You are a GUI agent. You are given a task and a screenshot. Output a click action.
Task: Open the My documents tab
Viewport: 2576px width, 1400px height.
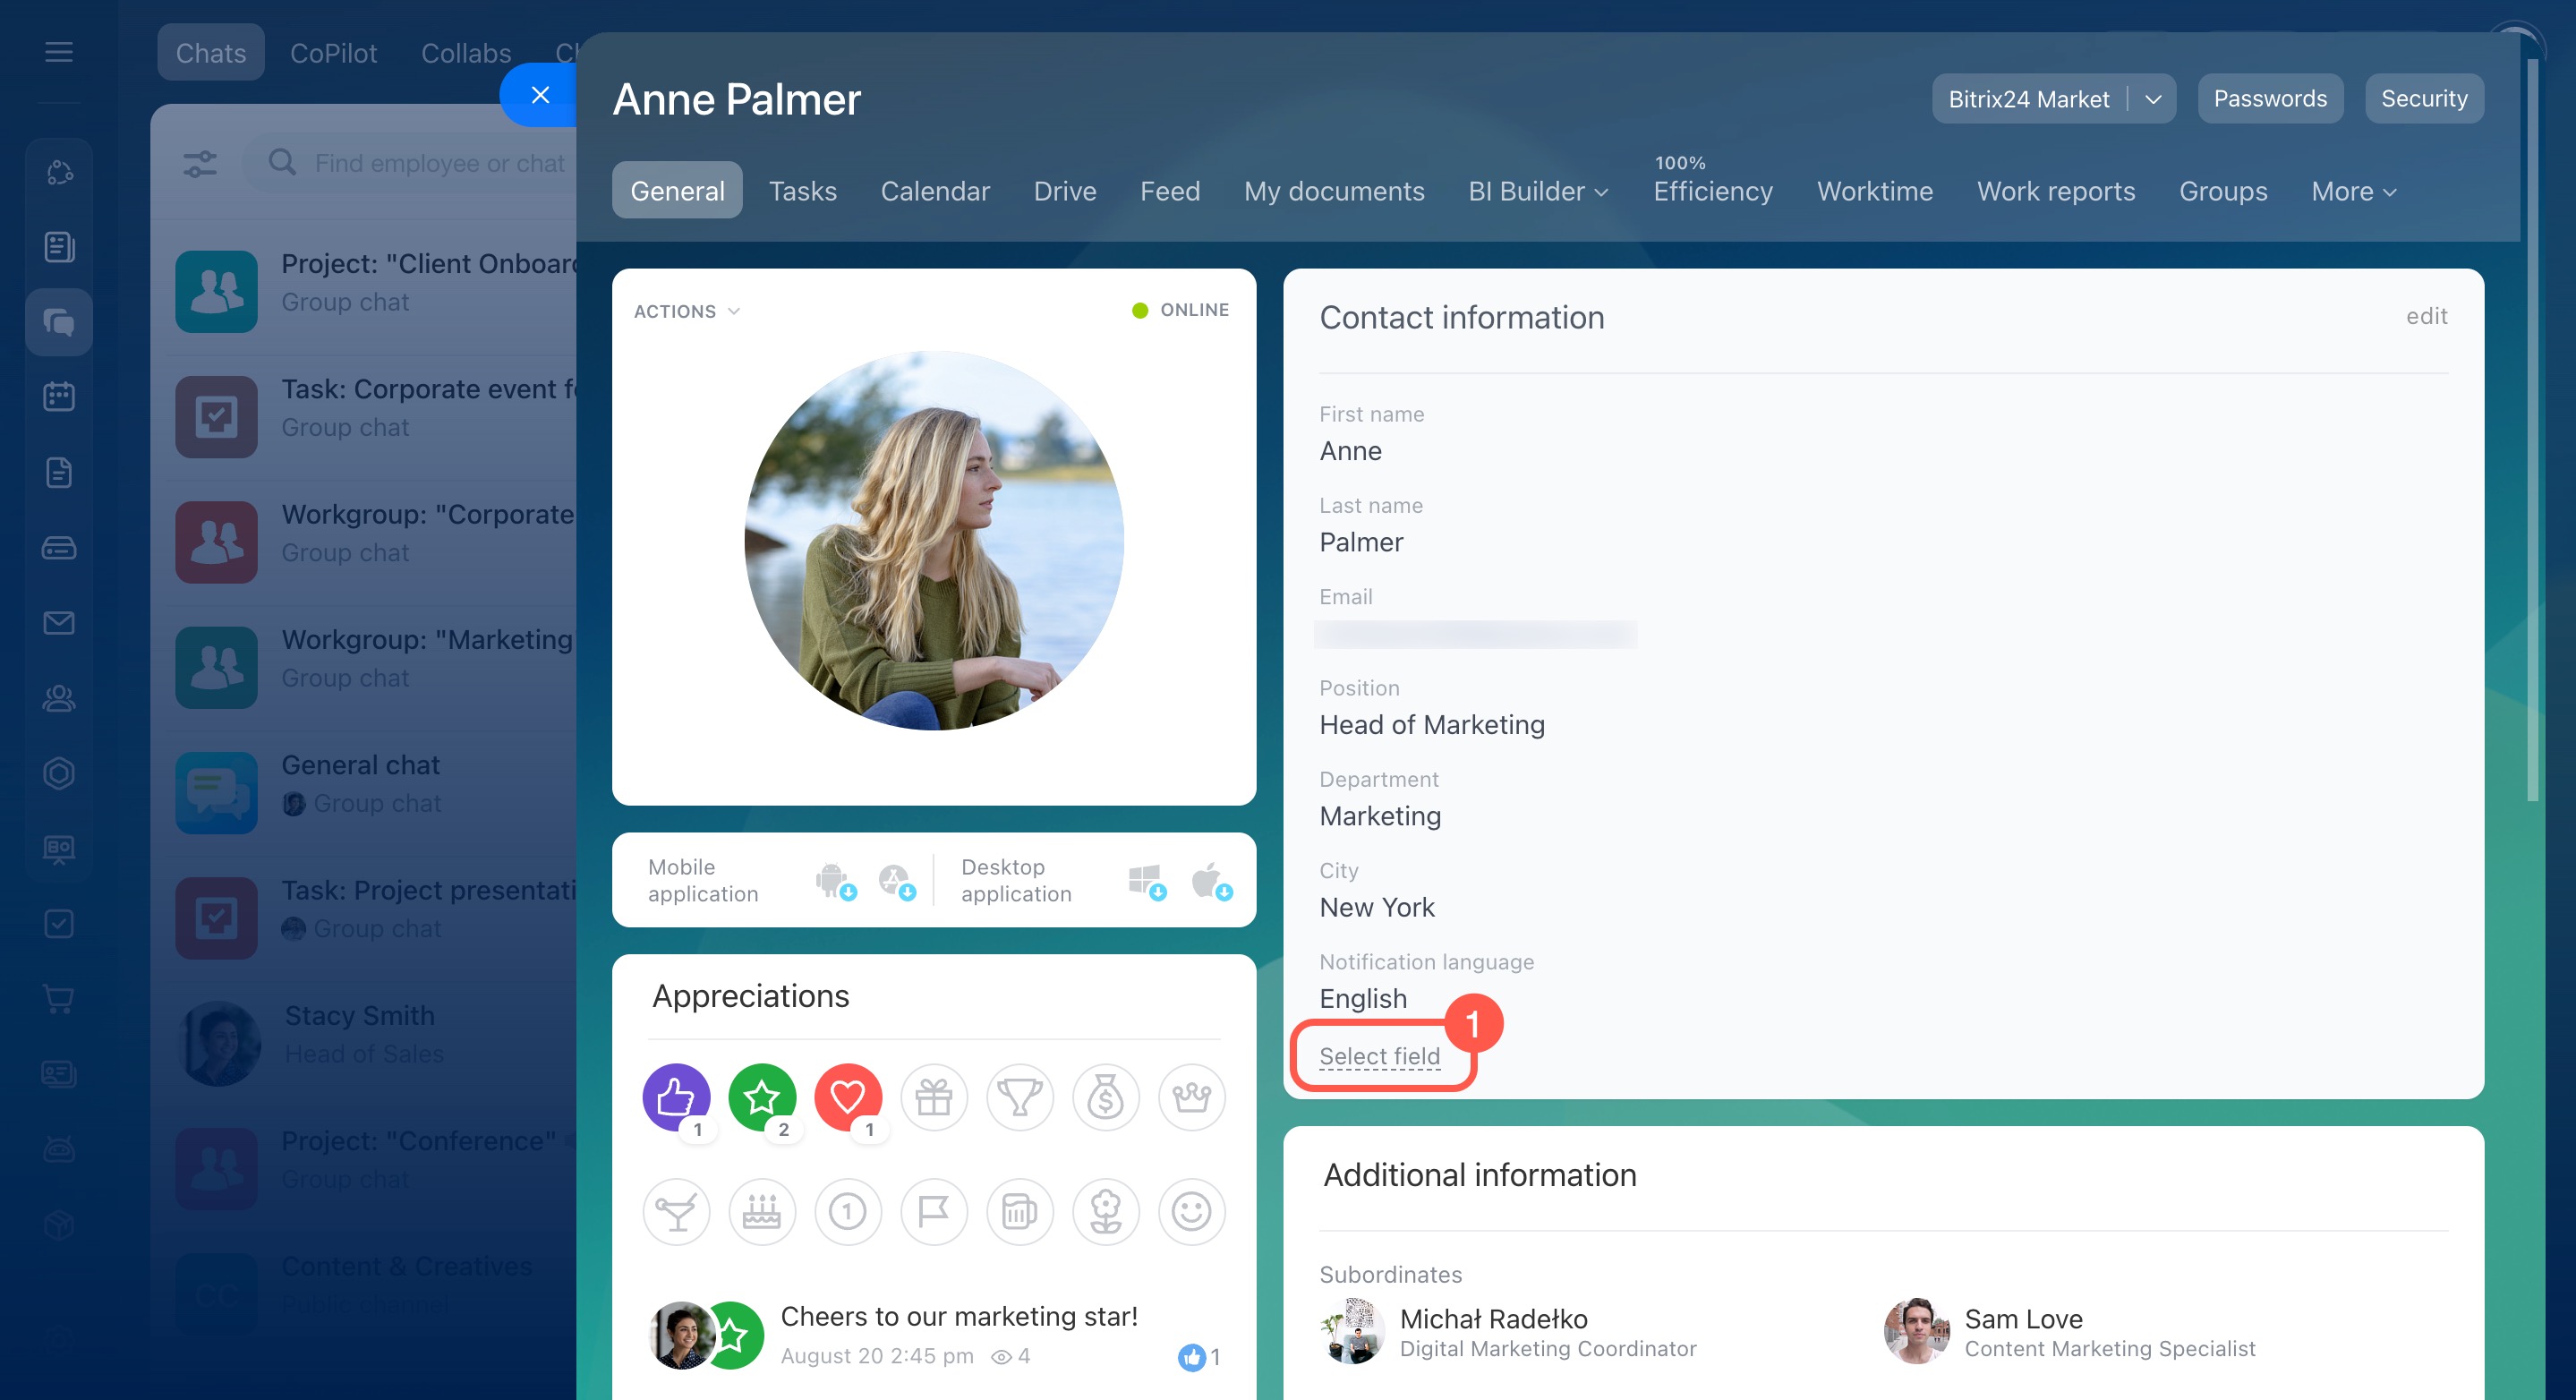1334,191
